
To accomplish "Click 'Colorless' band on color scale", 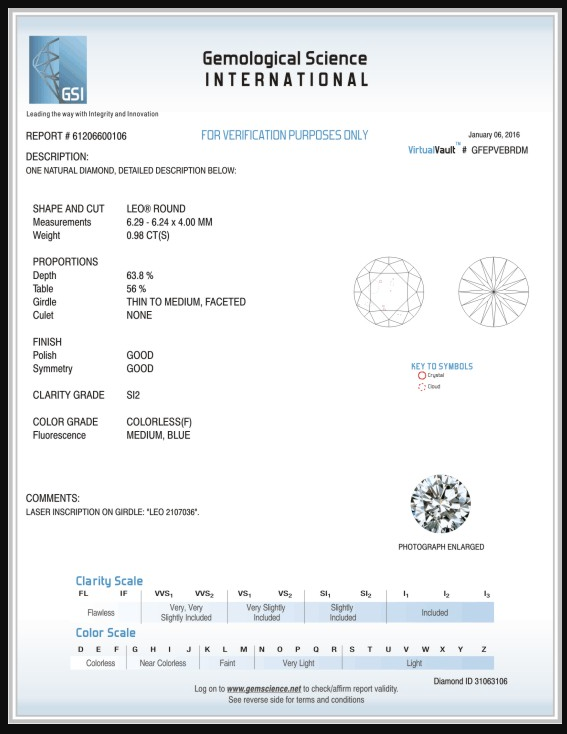I will (100, 663).
